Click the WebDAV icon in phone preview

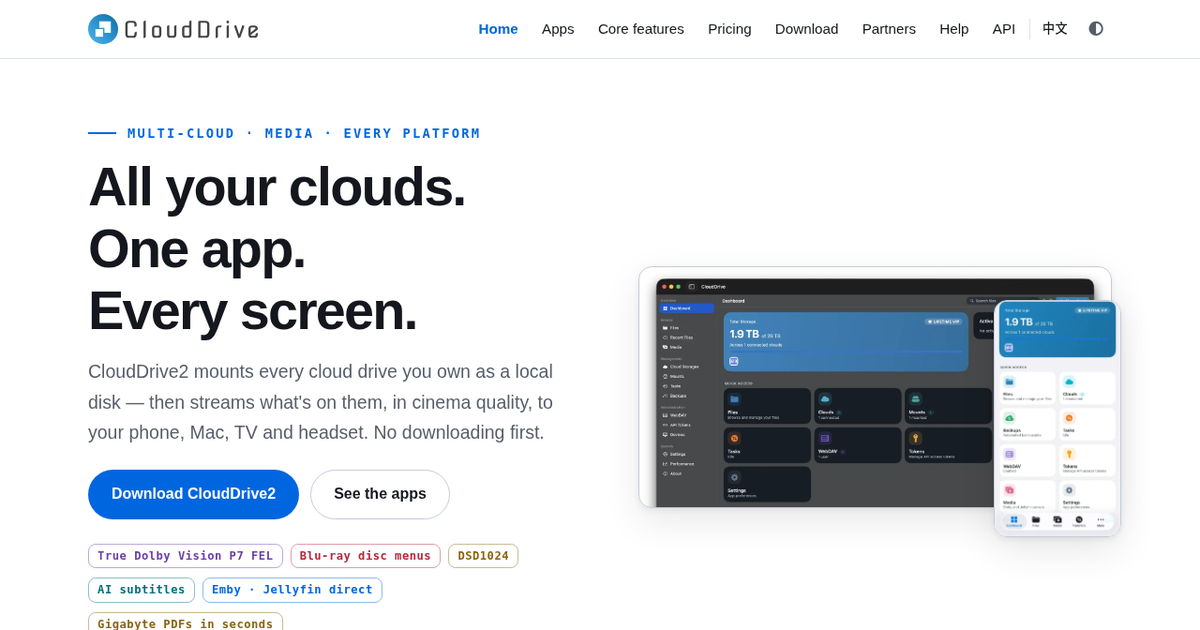pos(1009,454)
